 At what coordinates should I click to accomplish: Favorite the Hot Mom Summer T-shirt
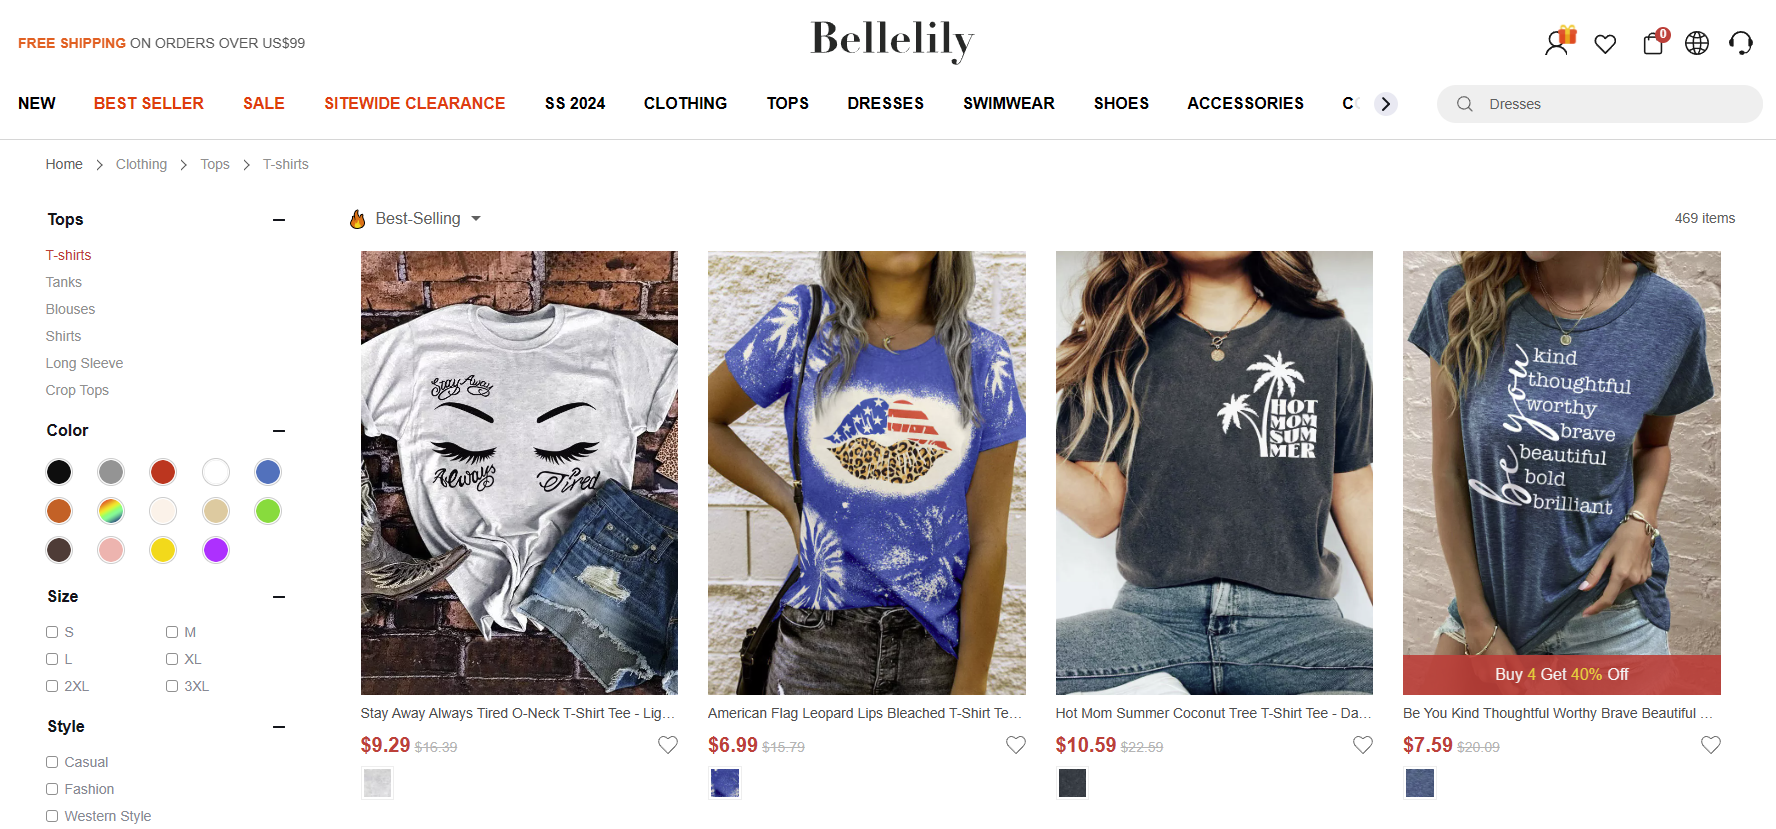pos(1363,745)
